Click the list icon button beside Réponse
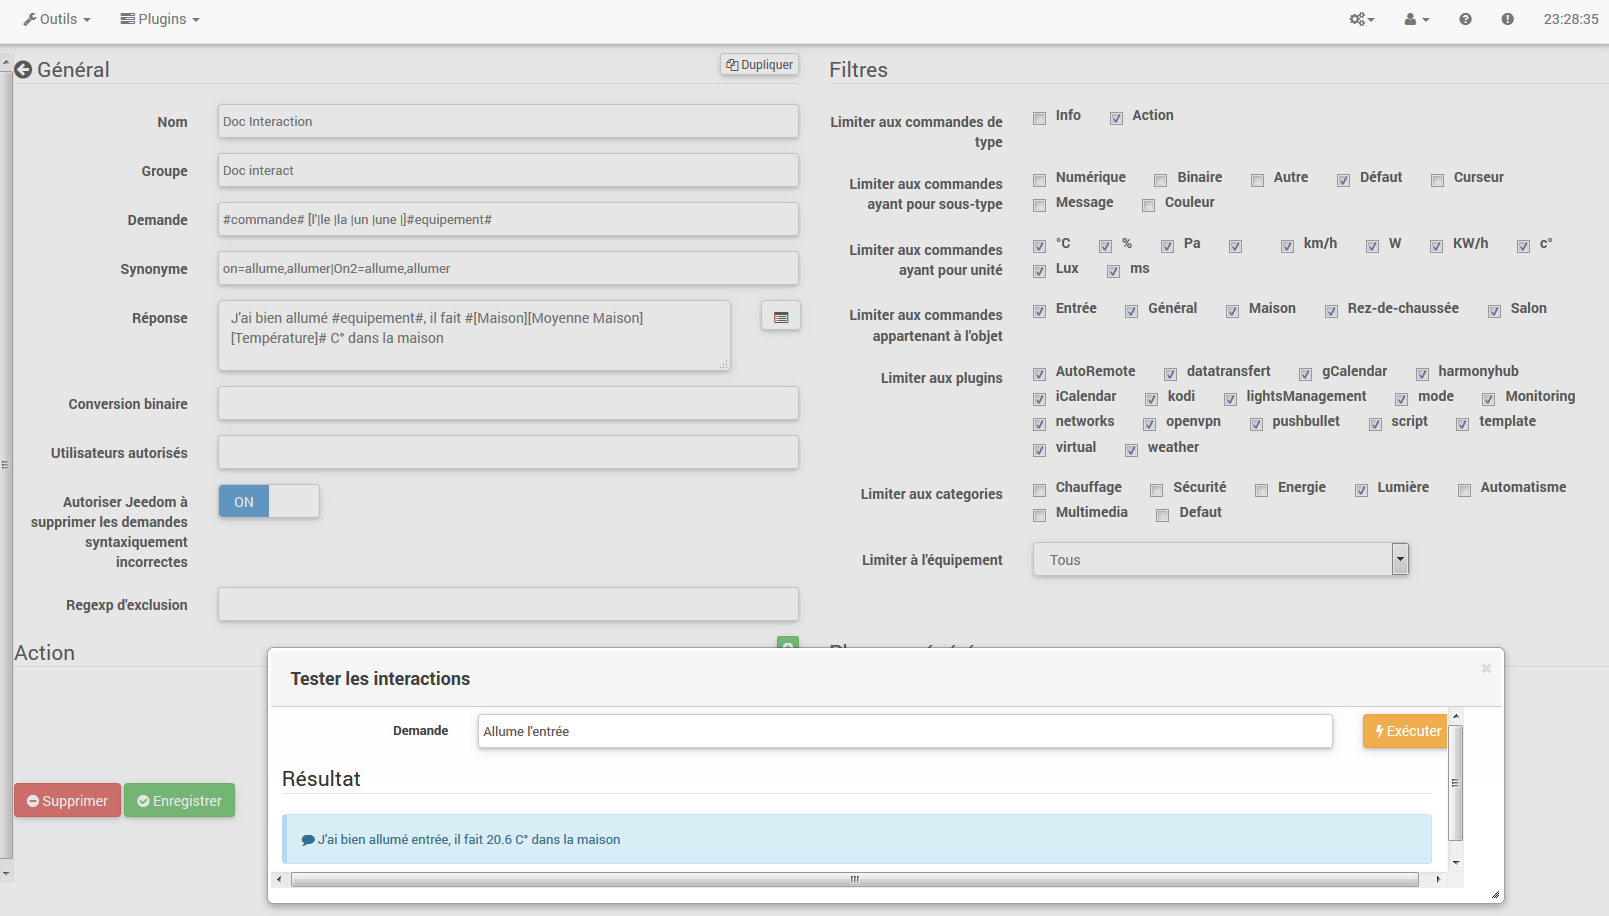 click(780, 317)
